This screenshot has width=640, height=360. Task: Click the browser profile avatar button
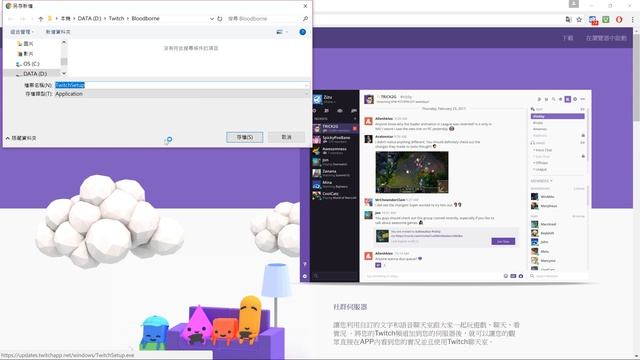pos(574,4)
